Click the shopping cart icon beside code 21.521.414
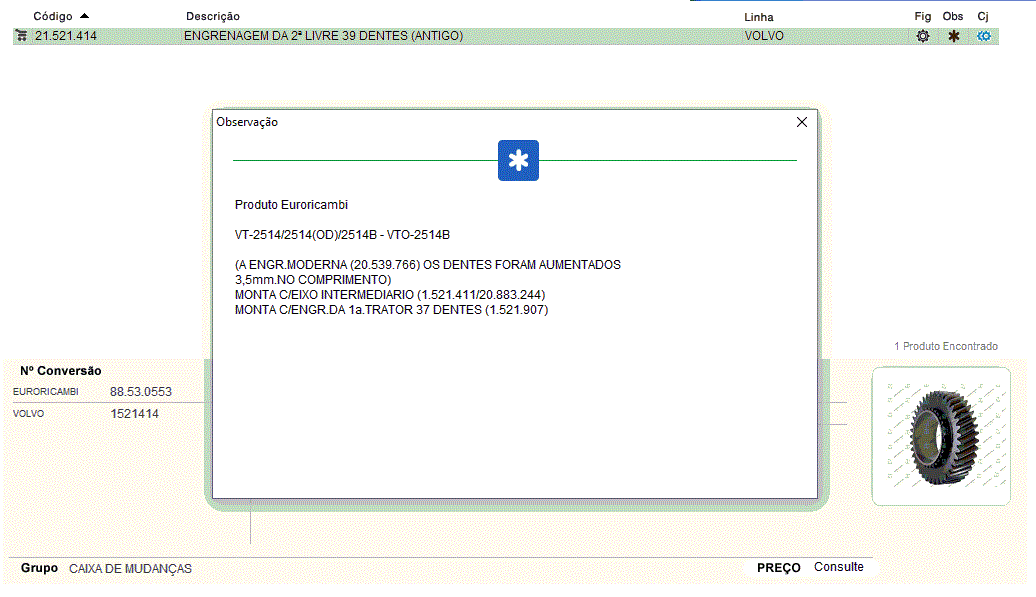 21,36
